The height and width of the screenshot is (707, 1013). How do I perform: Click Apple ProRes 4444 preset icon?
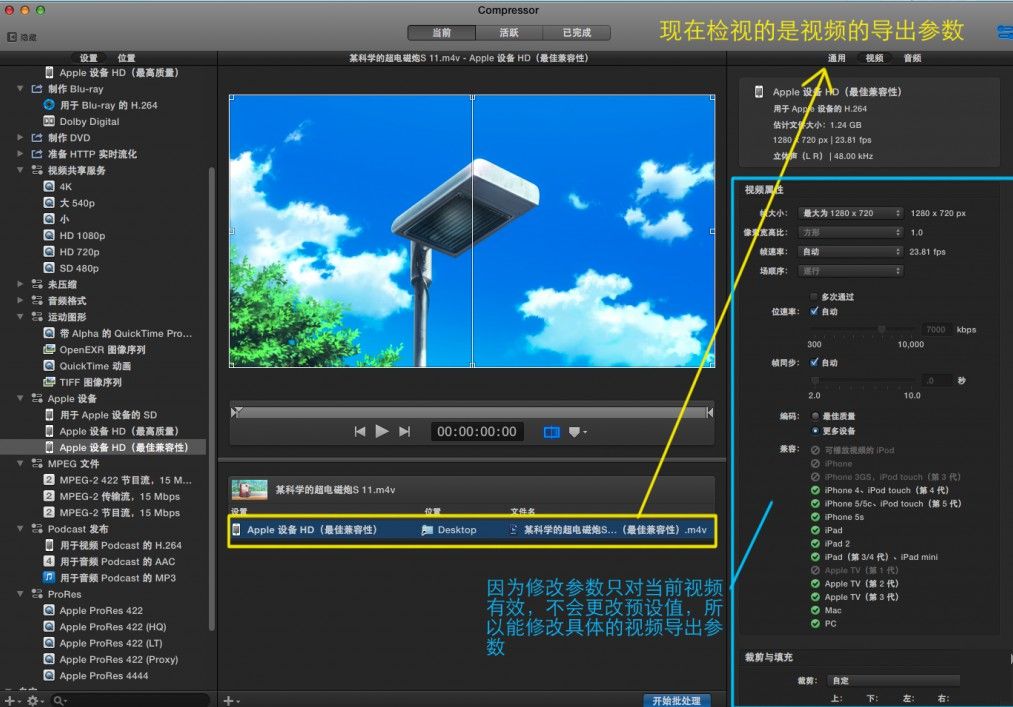tap(49, 675)
